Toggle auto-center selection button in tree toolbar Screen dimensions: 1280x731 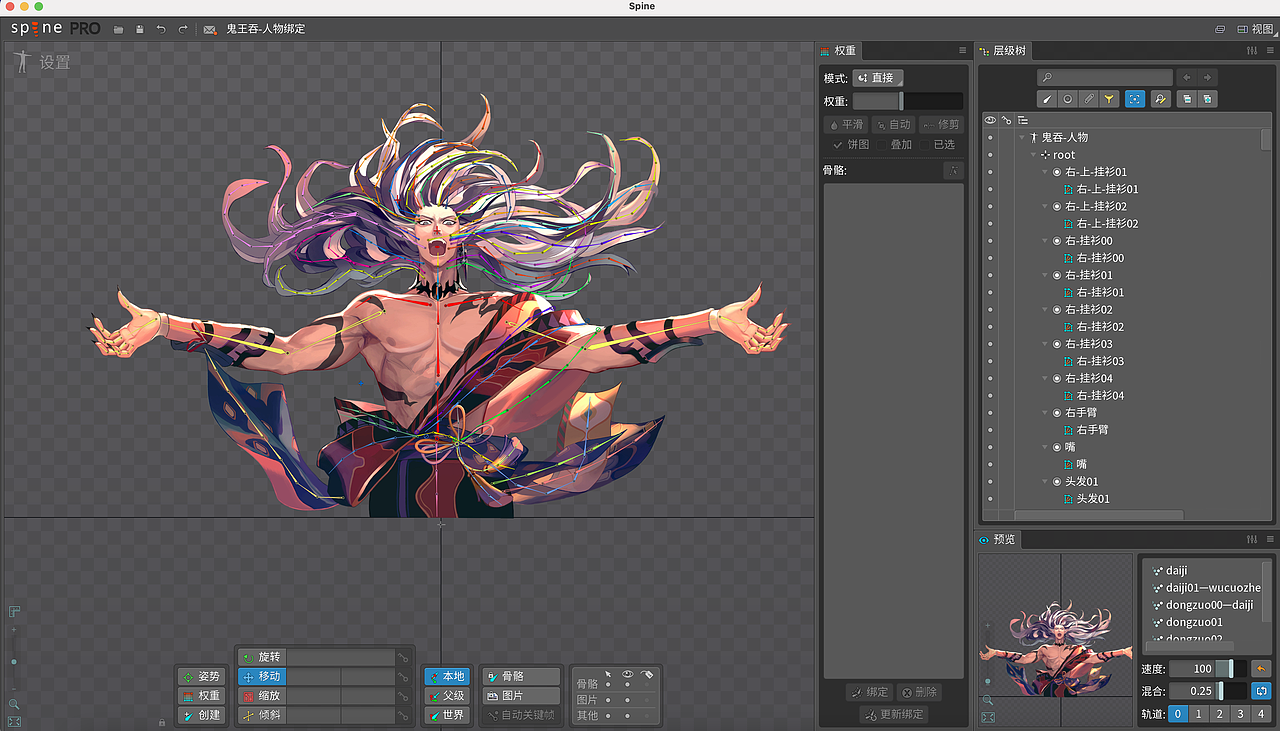[x=1135, y=99]
